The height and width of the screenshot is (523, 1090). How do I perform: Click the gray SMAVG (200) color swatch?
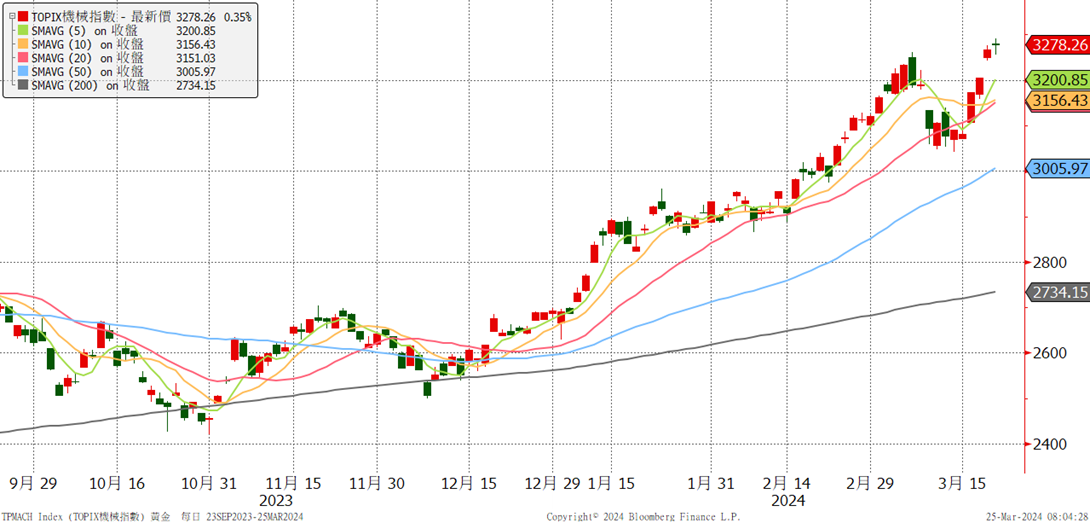pos(24,85)
